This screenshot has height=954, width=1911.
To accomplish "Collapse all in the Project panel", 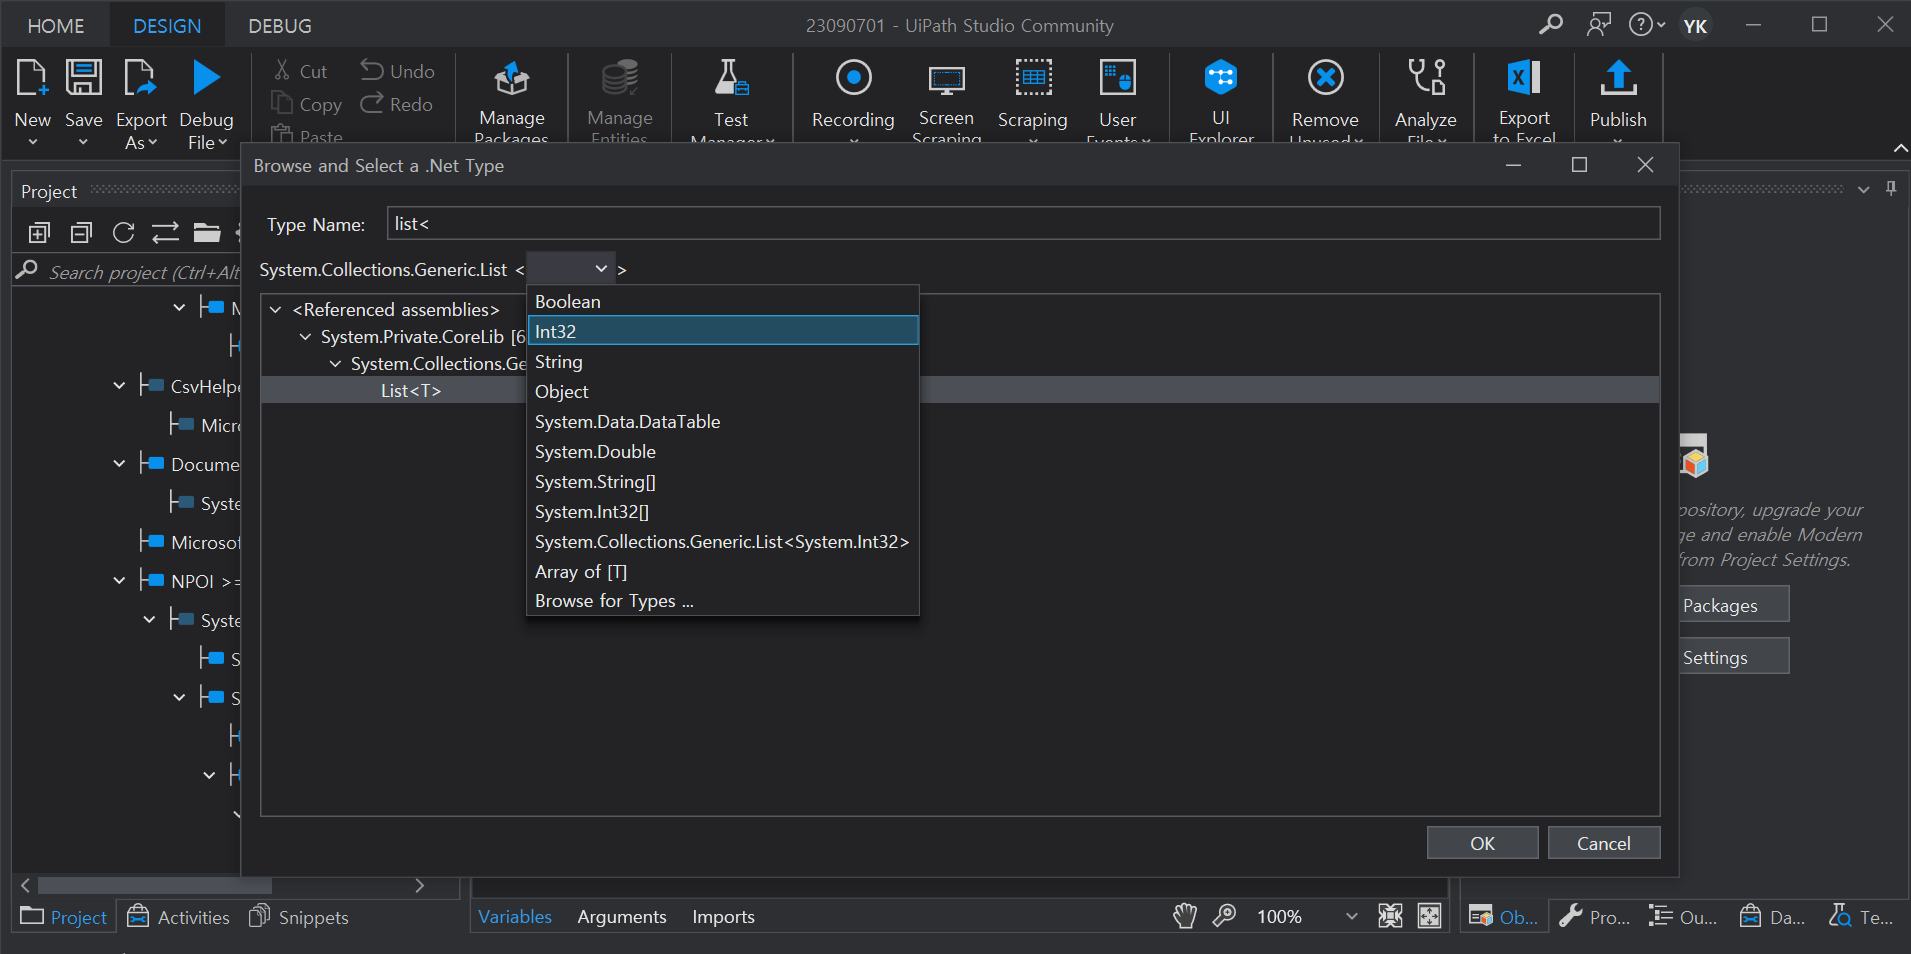I will (81, 233).
